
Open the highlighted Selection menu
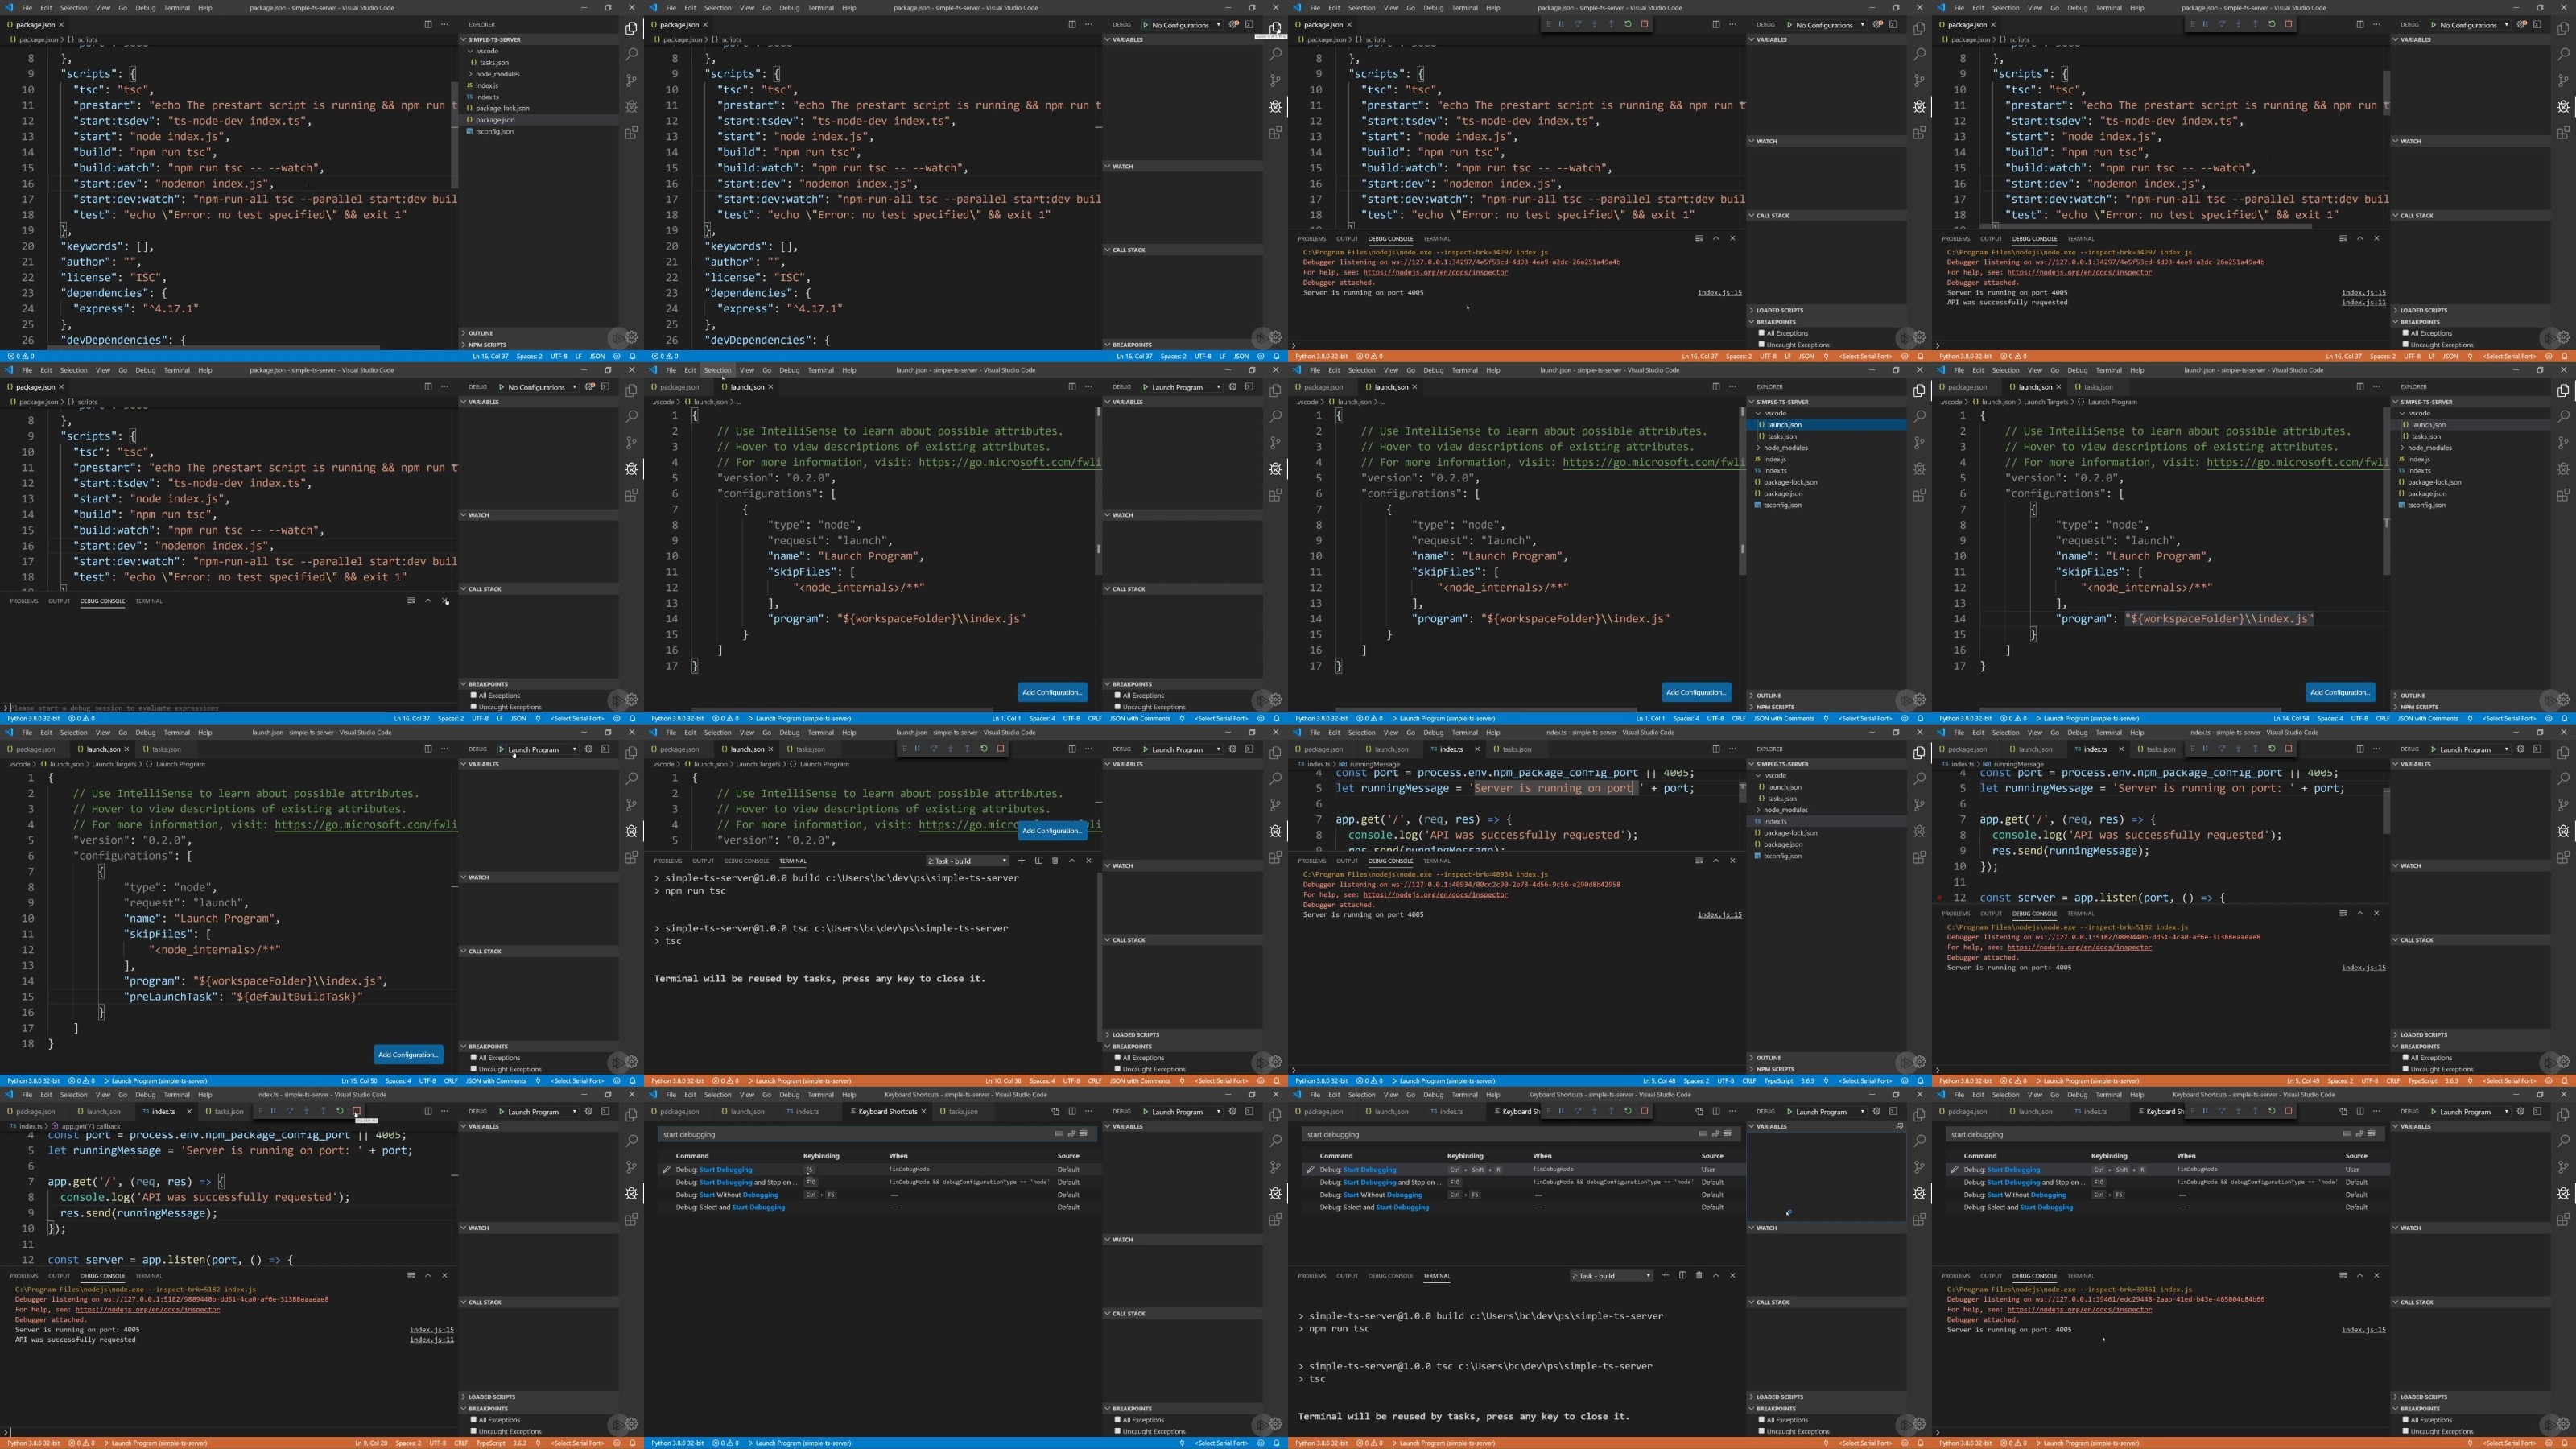pyautogui.click(x=718, y=370)
